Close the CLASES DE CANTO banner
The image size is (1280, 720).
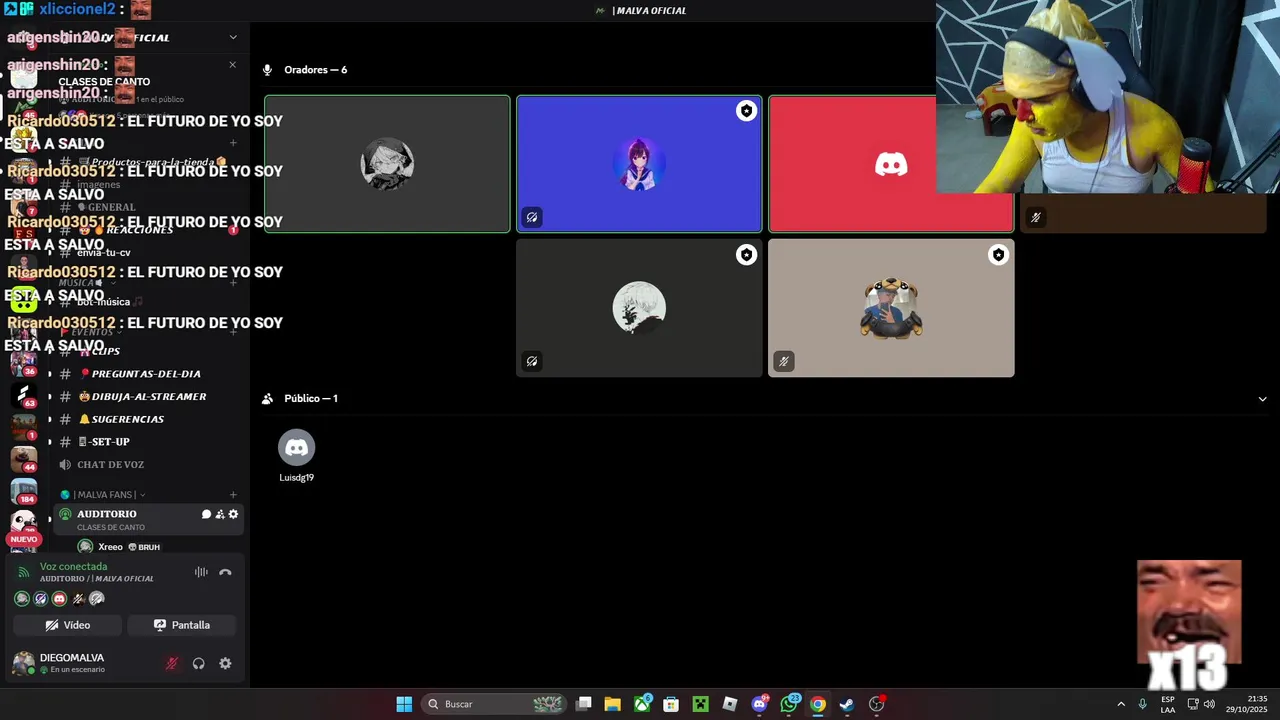pyautogui.click(x=233, y=65)
